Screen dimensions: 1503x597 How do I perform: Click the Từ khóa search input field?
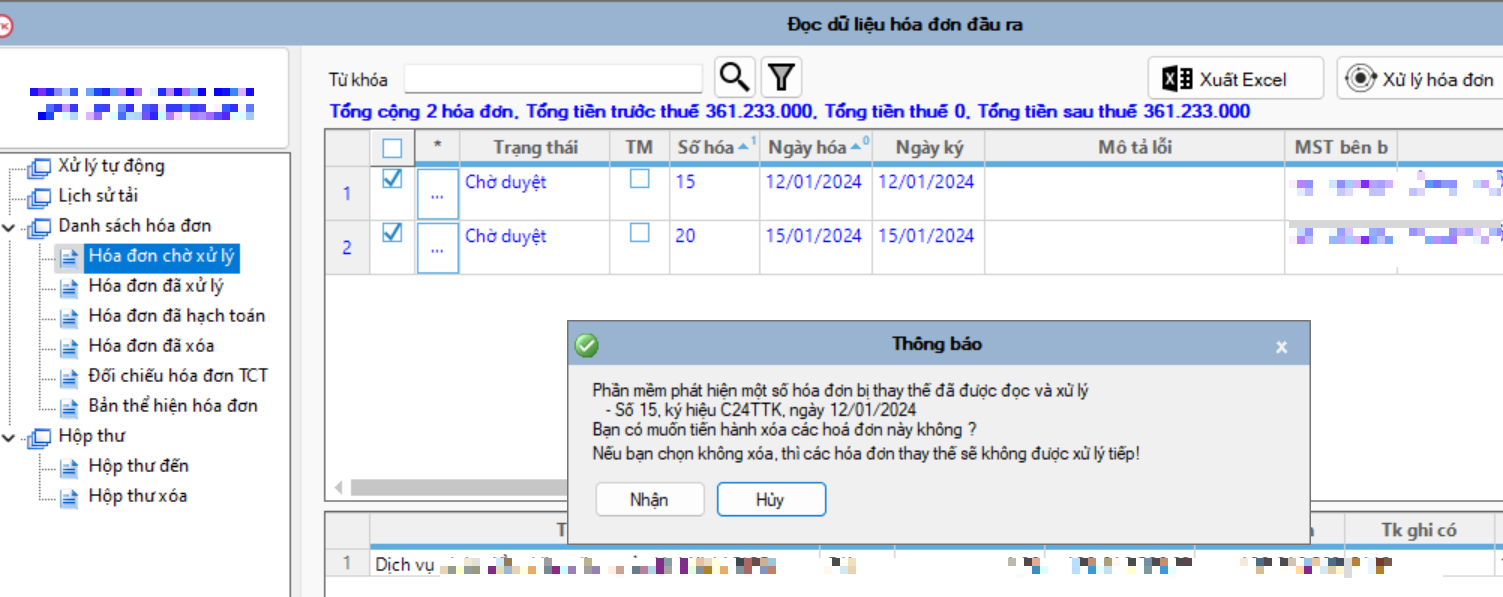[553, 79]
